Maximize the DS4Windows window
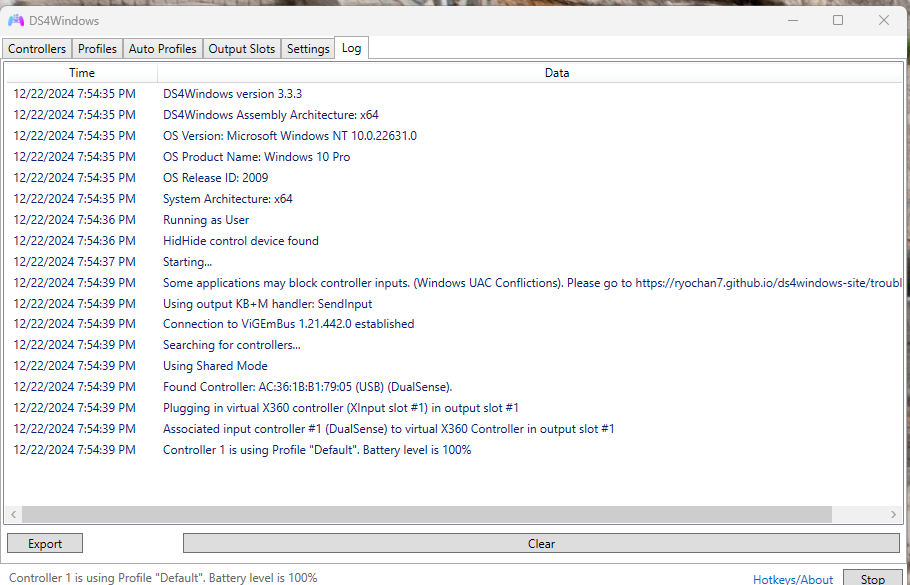 (x=837, y=20)
